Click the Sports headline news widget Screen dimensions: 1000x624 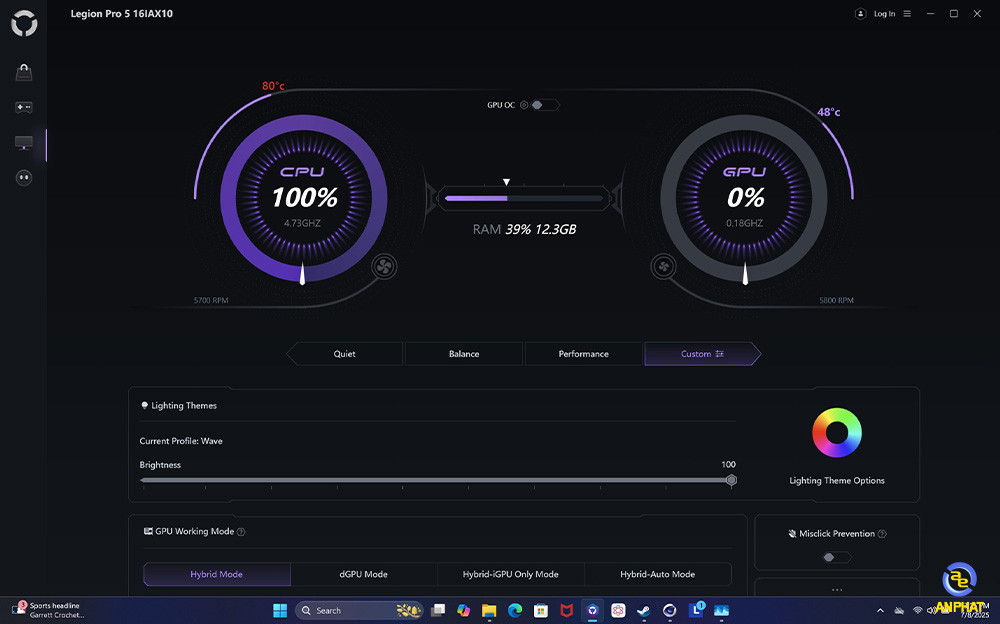48,610
